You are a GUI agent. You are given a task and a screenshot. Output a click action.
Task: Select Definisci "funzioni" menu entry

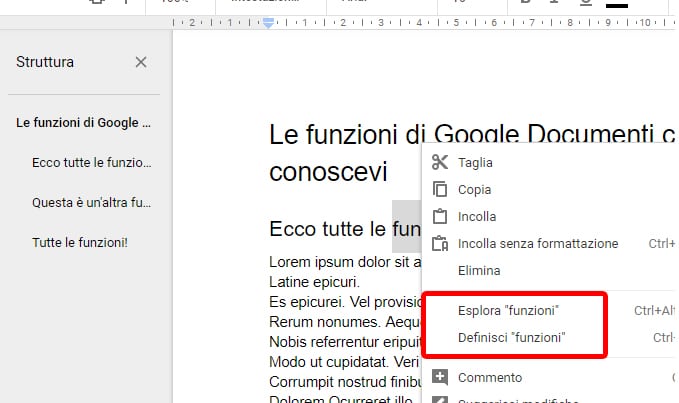(x=511, y=338)
